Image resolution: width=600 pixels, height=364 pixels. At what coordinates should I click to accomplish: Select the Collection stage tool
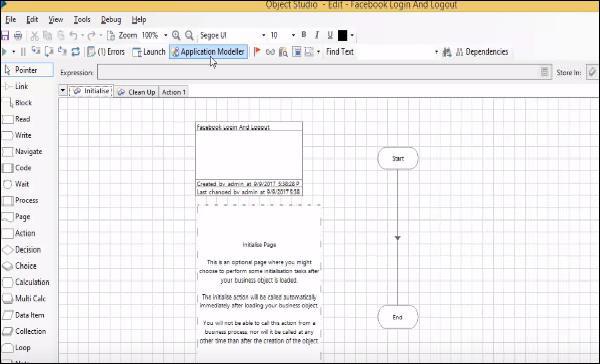coord(24,331)
